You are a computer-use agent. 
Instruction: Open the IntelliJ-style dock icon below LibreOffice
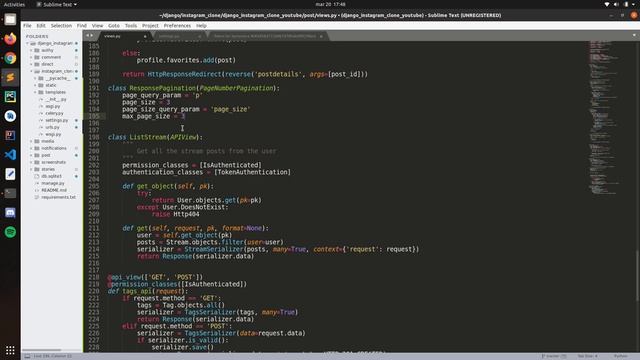pos(10,135)
